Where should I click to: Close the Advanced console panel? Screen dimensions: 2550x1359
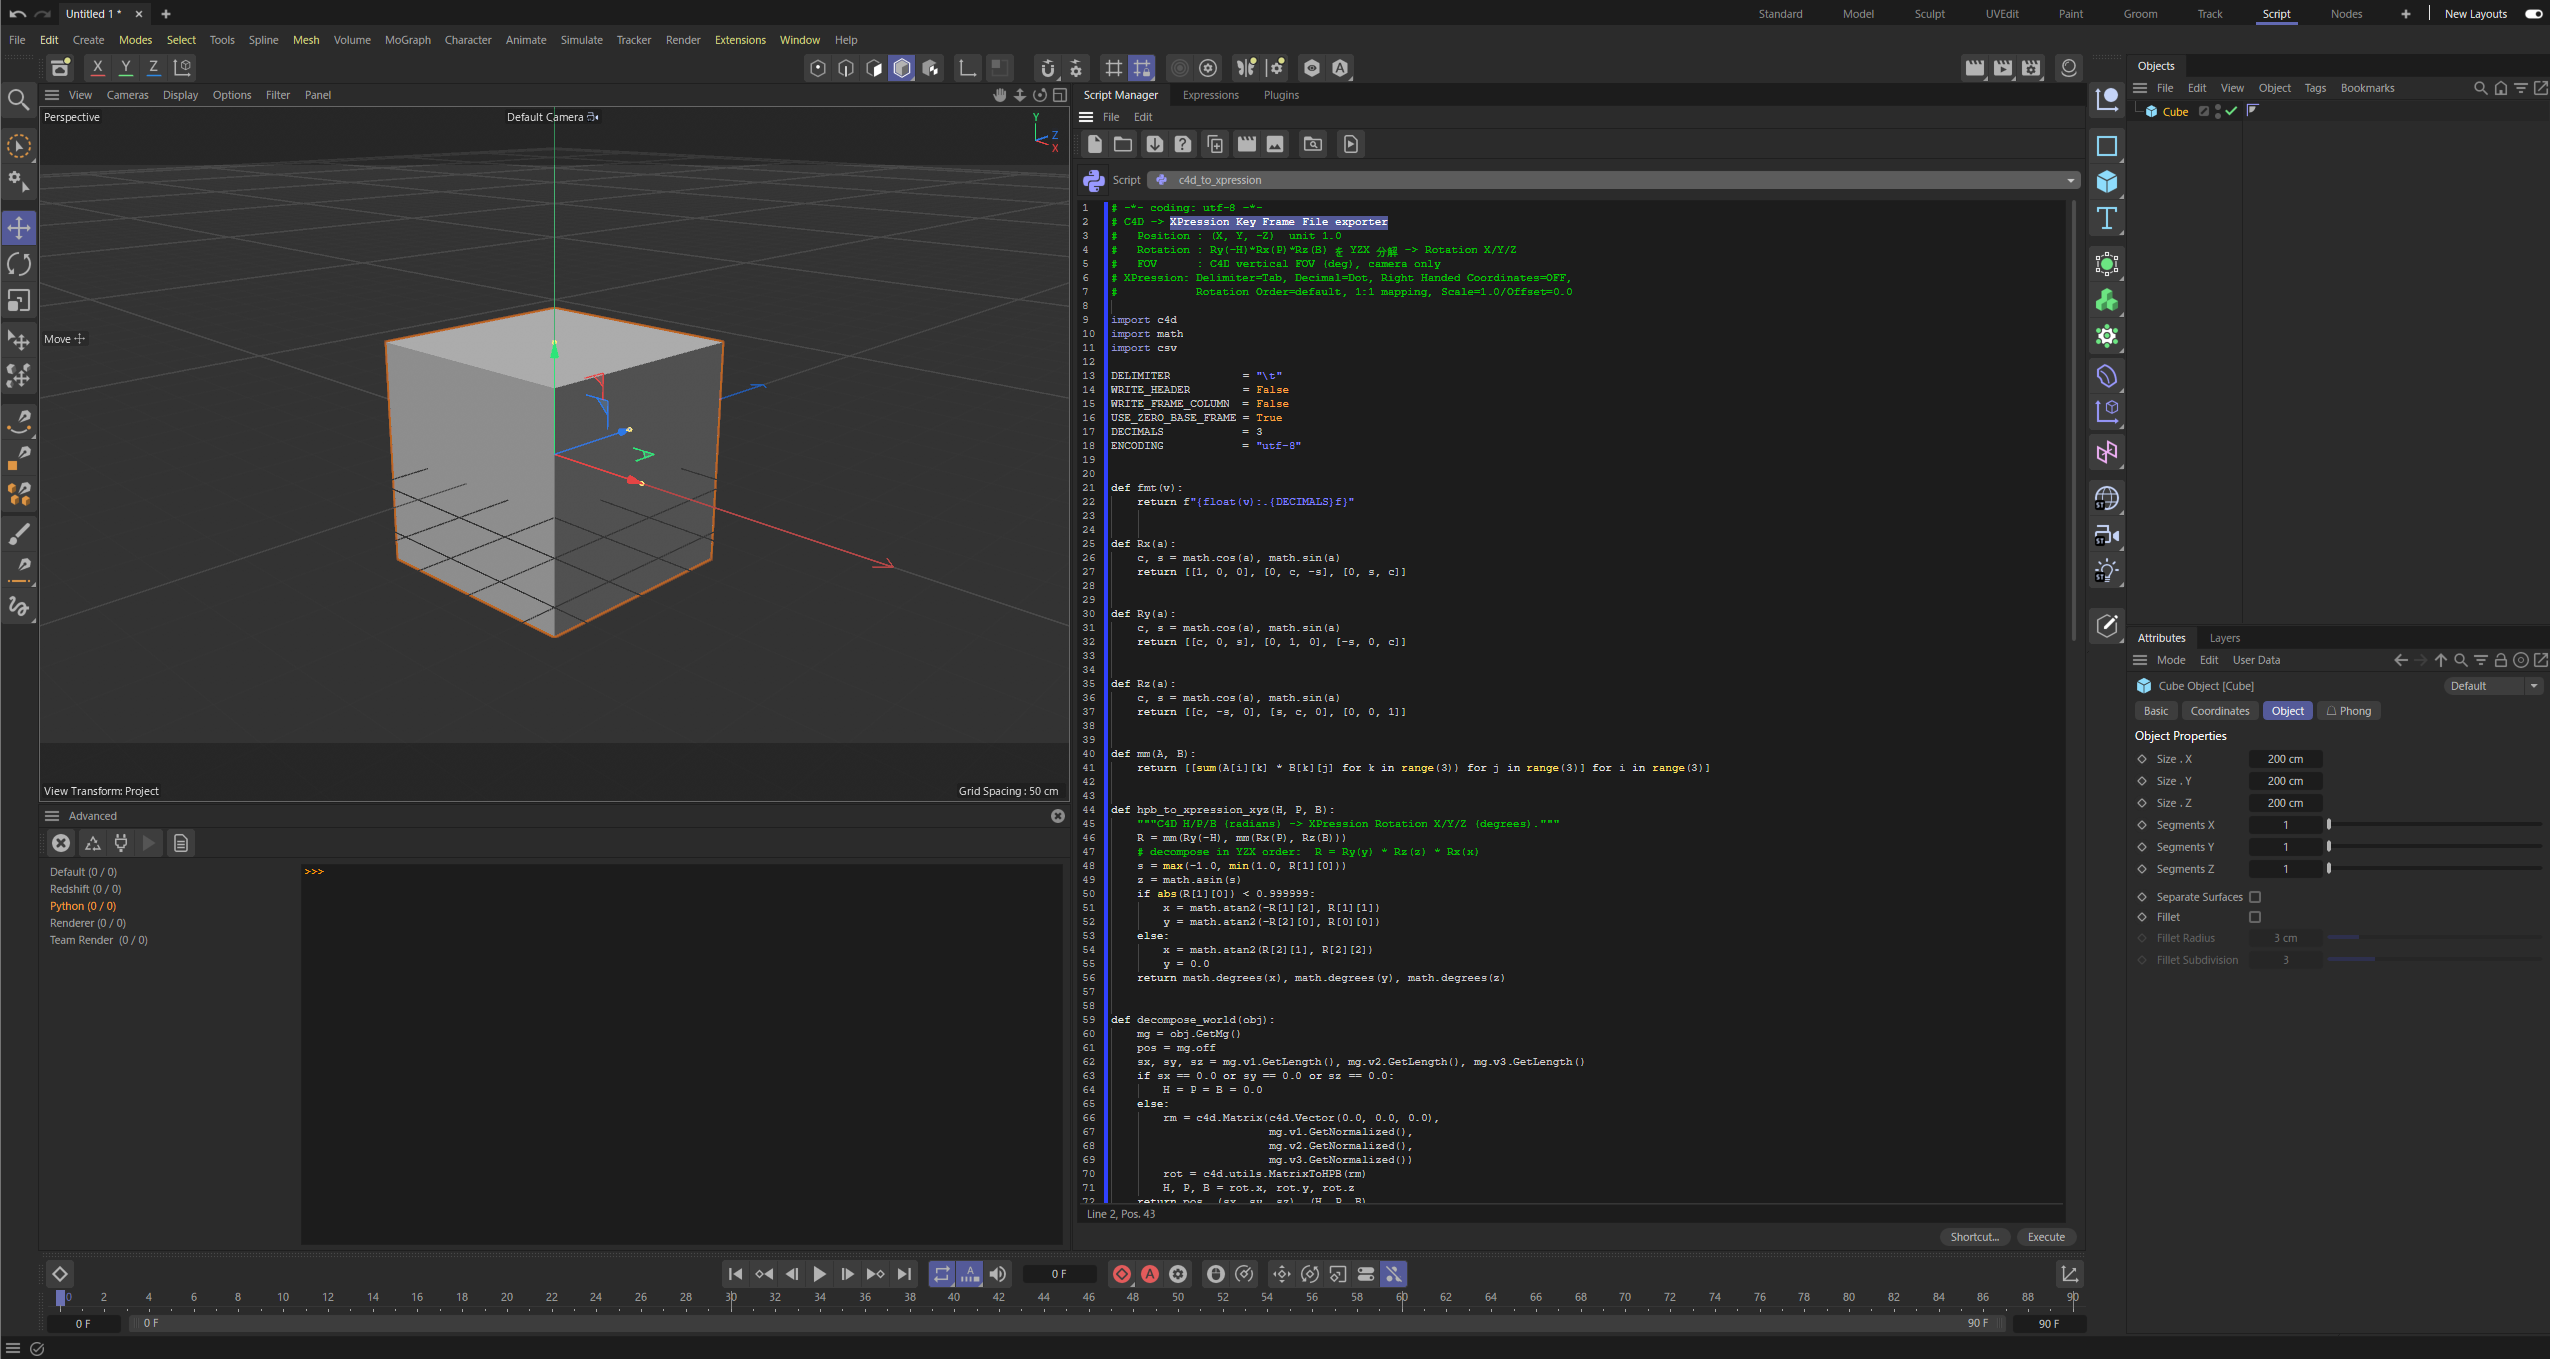(1058, 816)
